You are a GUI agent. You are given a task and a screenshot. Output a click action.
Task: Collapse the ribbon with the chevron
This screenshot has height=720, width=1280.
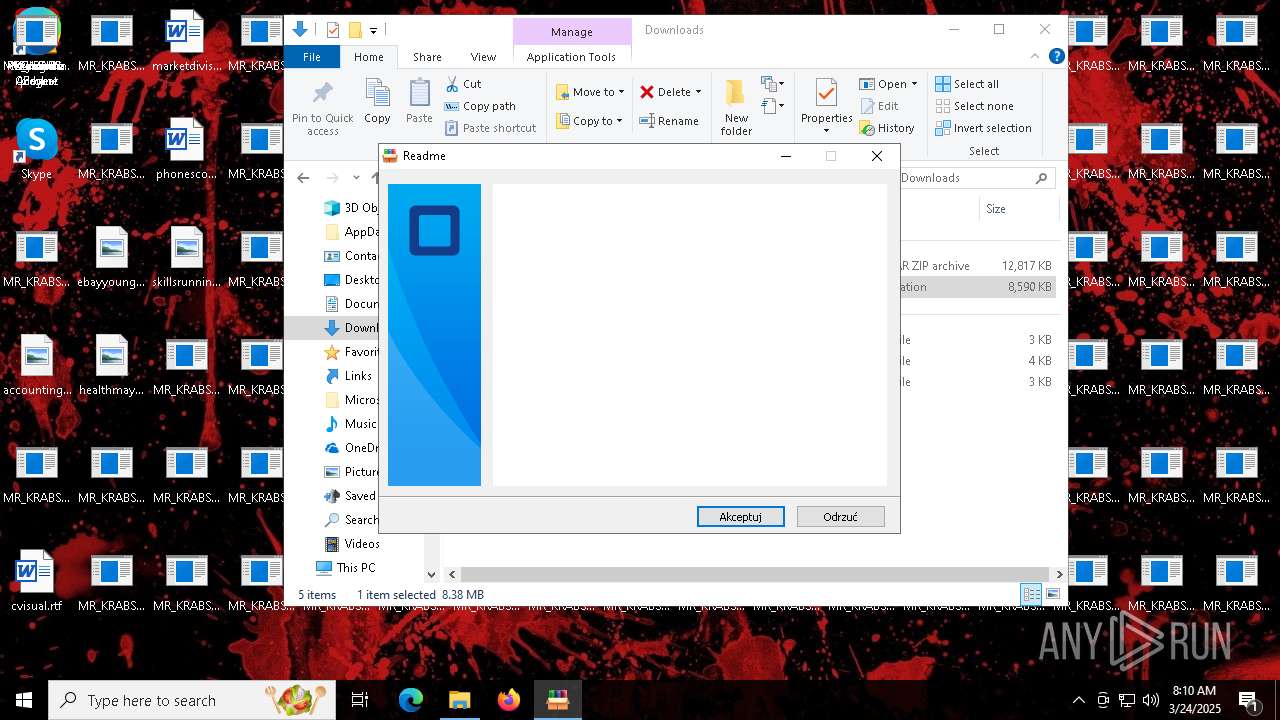[x=1035, y=56]
